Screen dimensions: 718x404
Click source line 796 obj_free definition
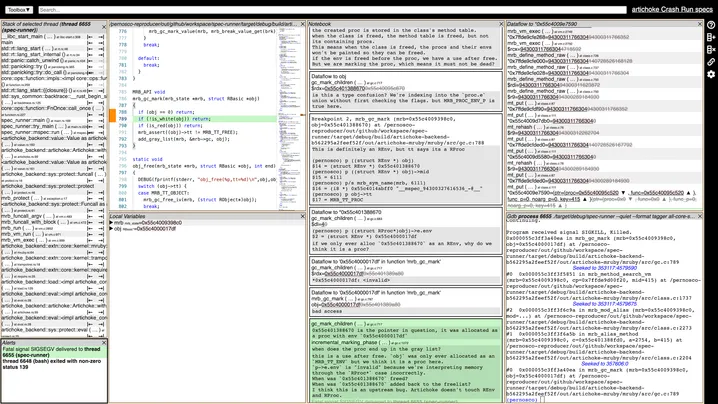click(x=204, y=166)
